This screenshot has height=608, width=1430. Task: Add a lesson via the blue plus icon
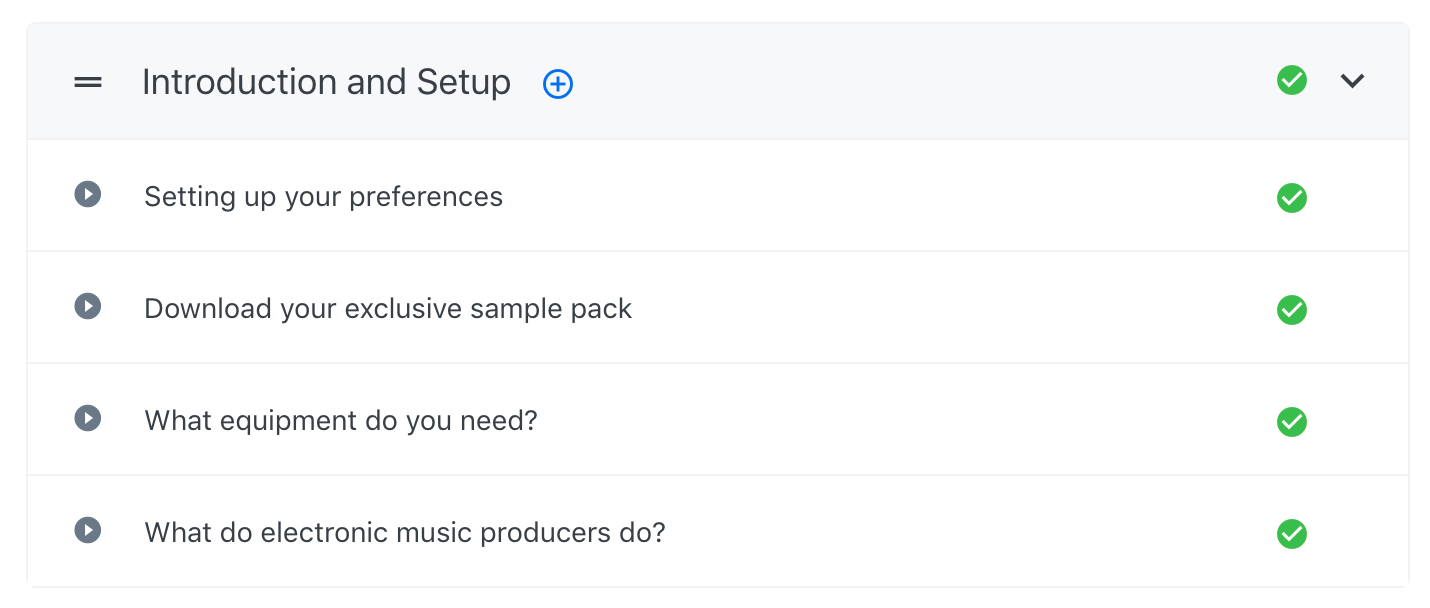pos(558,84)
